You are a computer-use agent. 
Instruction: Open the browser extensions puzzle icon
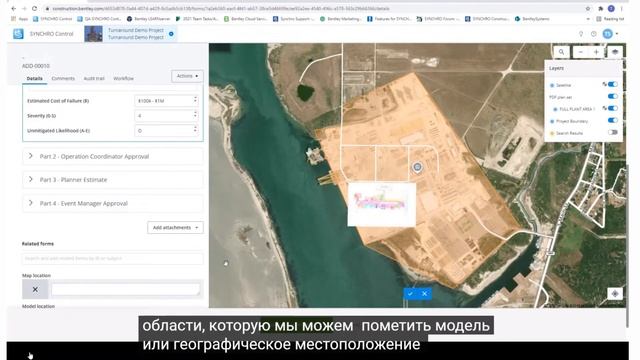click(600, 9)
